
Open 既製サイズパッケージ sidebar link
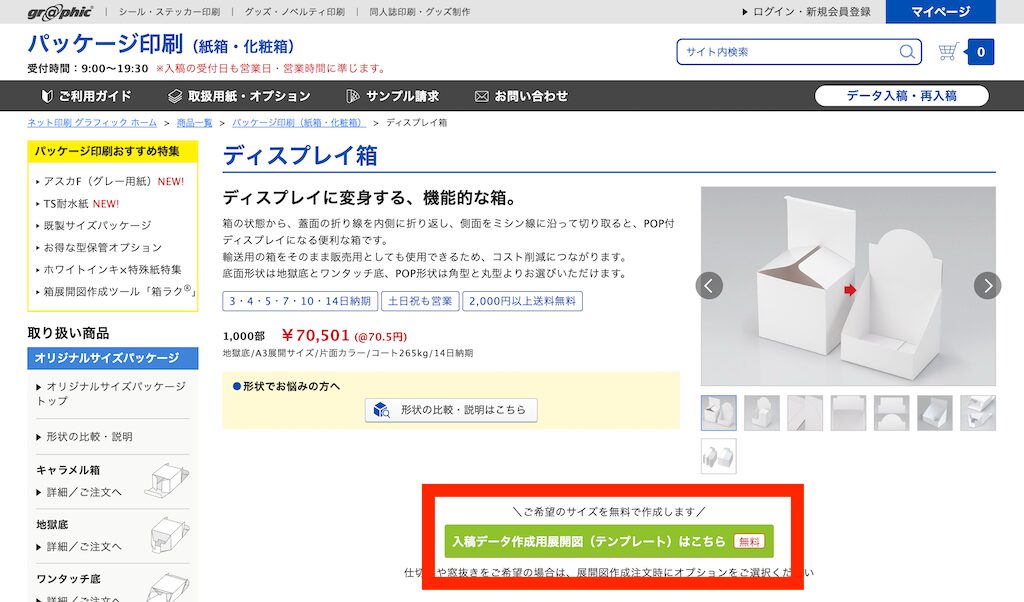[97, 225]
